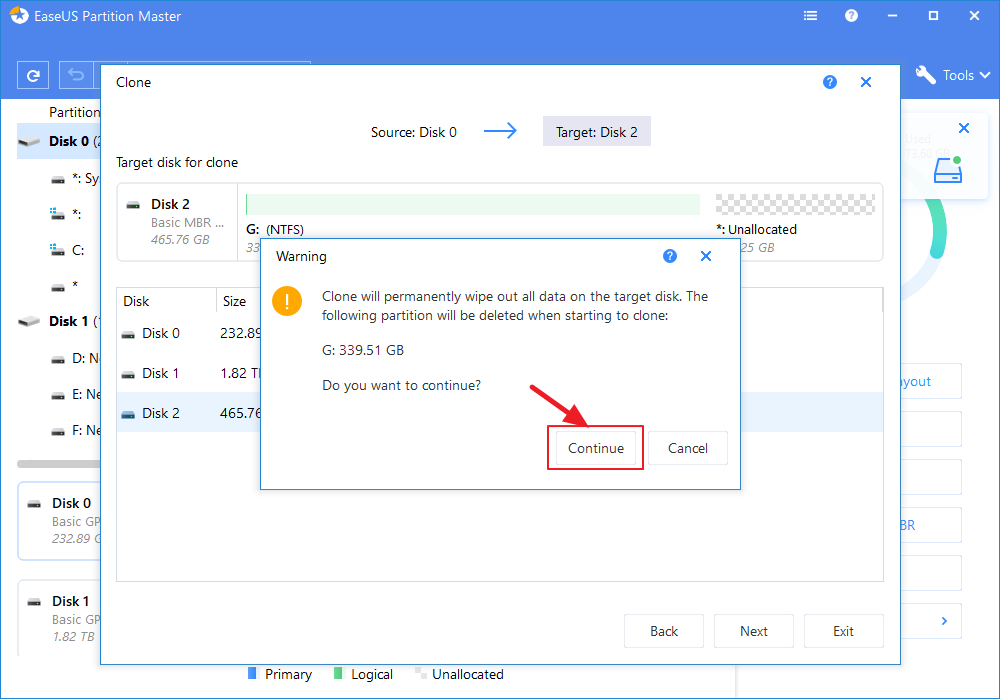
Task: Click the undo arrow in the toolbar
Action: point(75,75)
